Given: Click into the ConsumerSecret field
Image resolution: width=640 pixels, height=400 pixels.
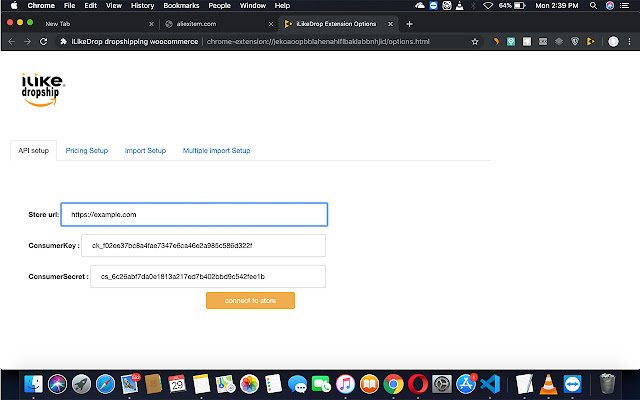Looking at the screenshot, I should [208, 276].
